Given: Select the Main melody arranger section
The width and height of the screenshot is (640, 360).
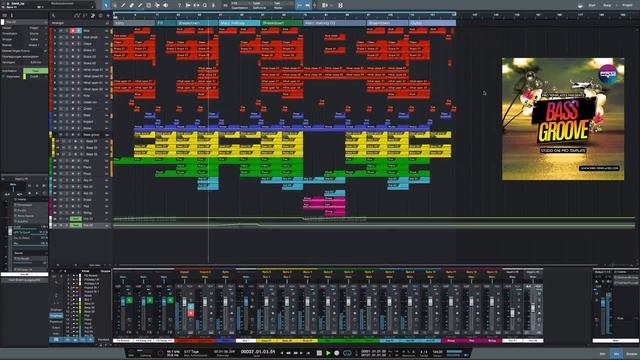Looking at the screenshot, I should click(x=239, y=23).
